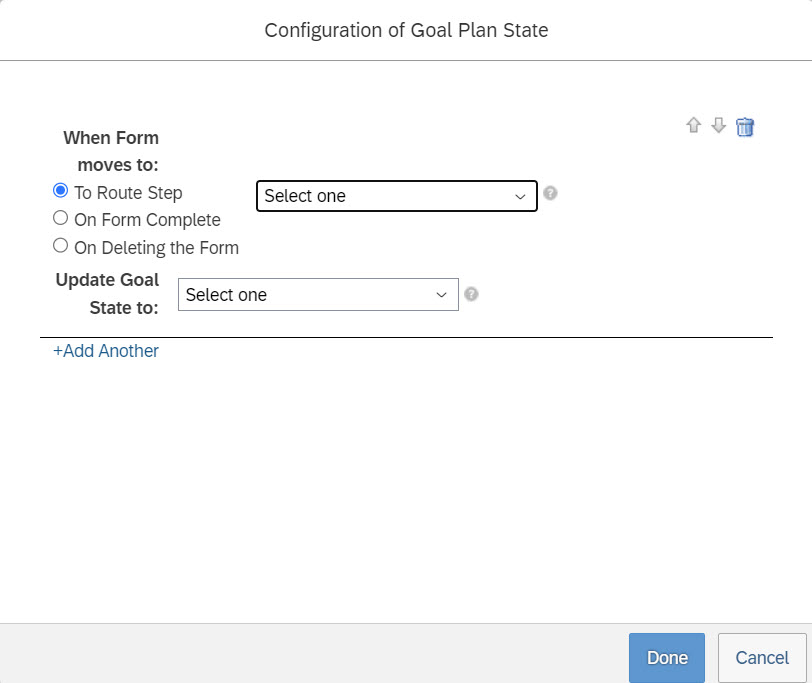Move the rule down with the down arrow
The width and height of the screenshot is (812, 683).
pos(718,125)
